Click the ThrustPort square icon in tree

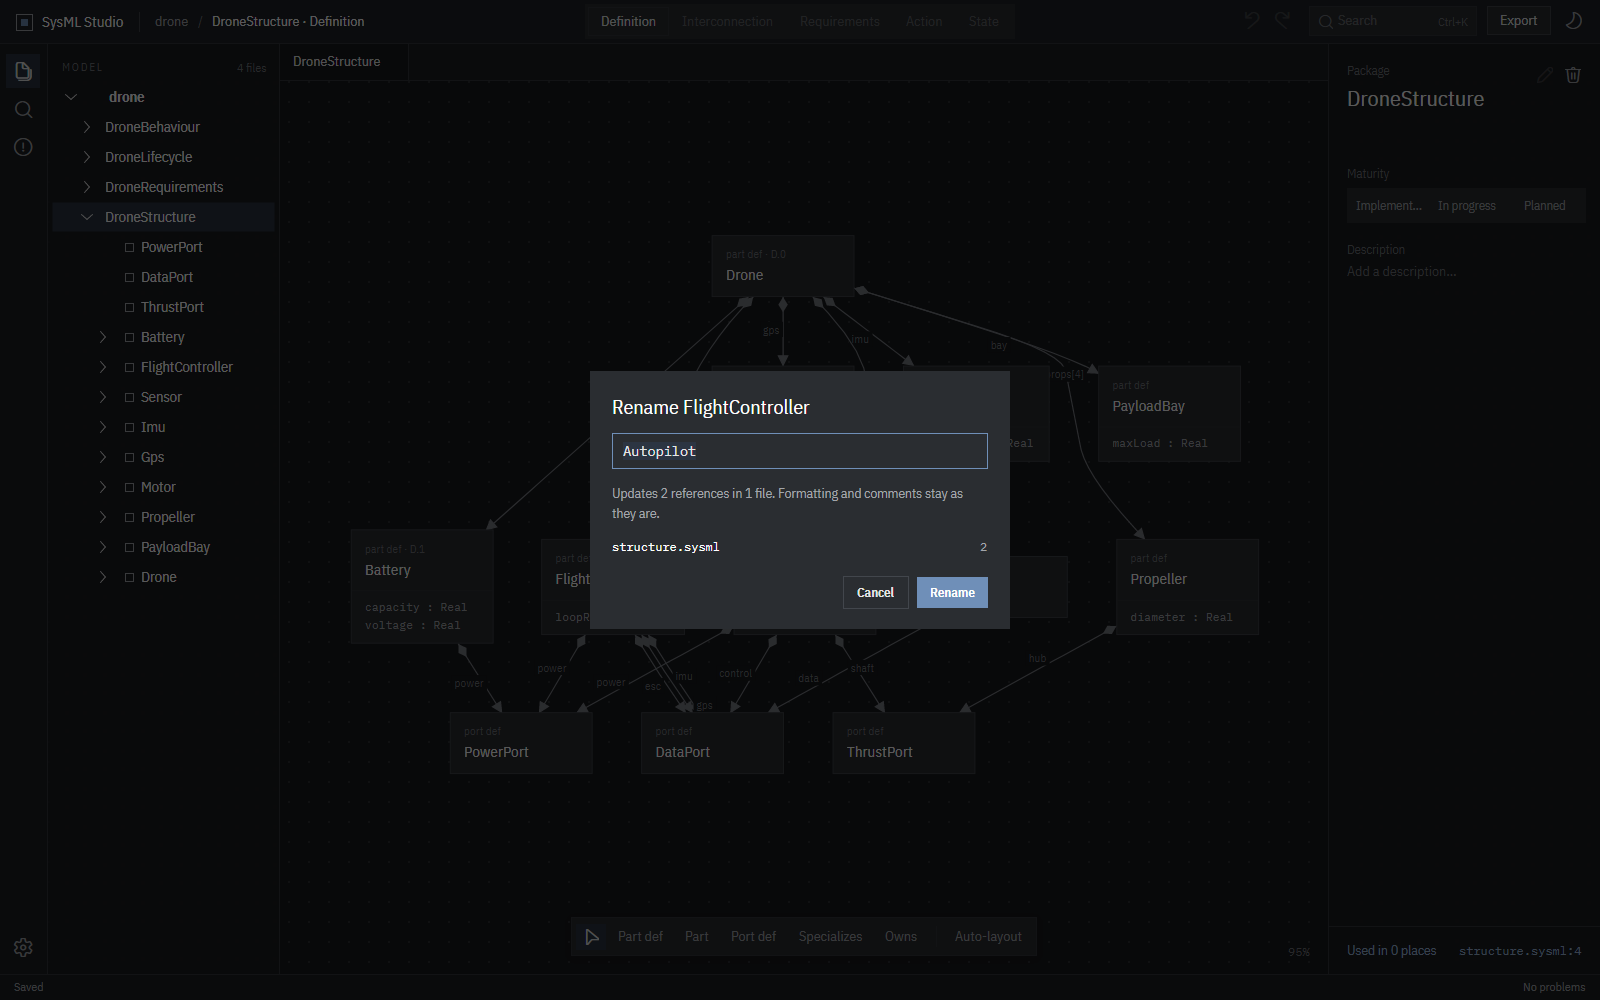(129, 307)
